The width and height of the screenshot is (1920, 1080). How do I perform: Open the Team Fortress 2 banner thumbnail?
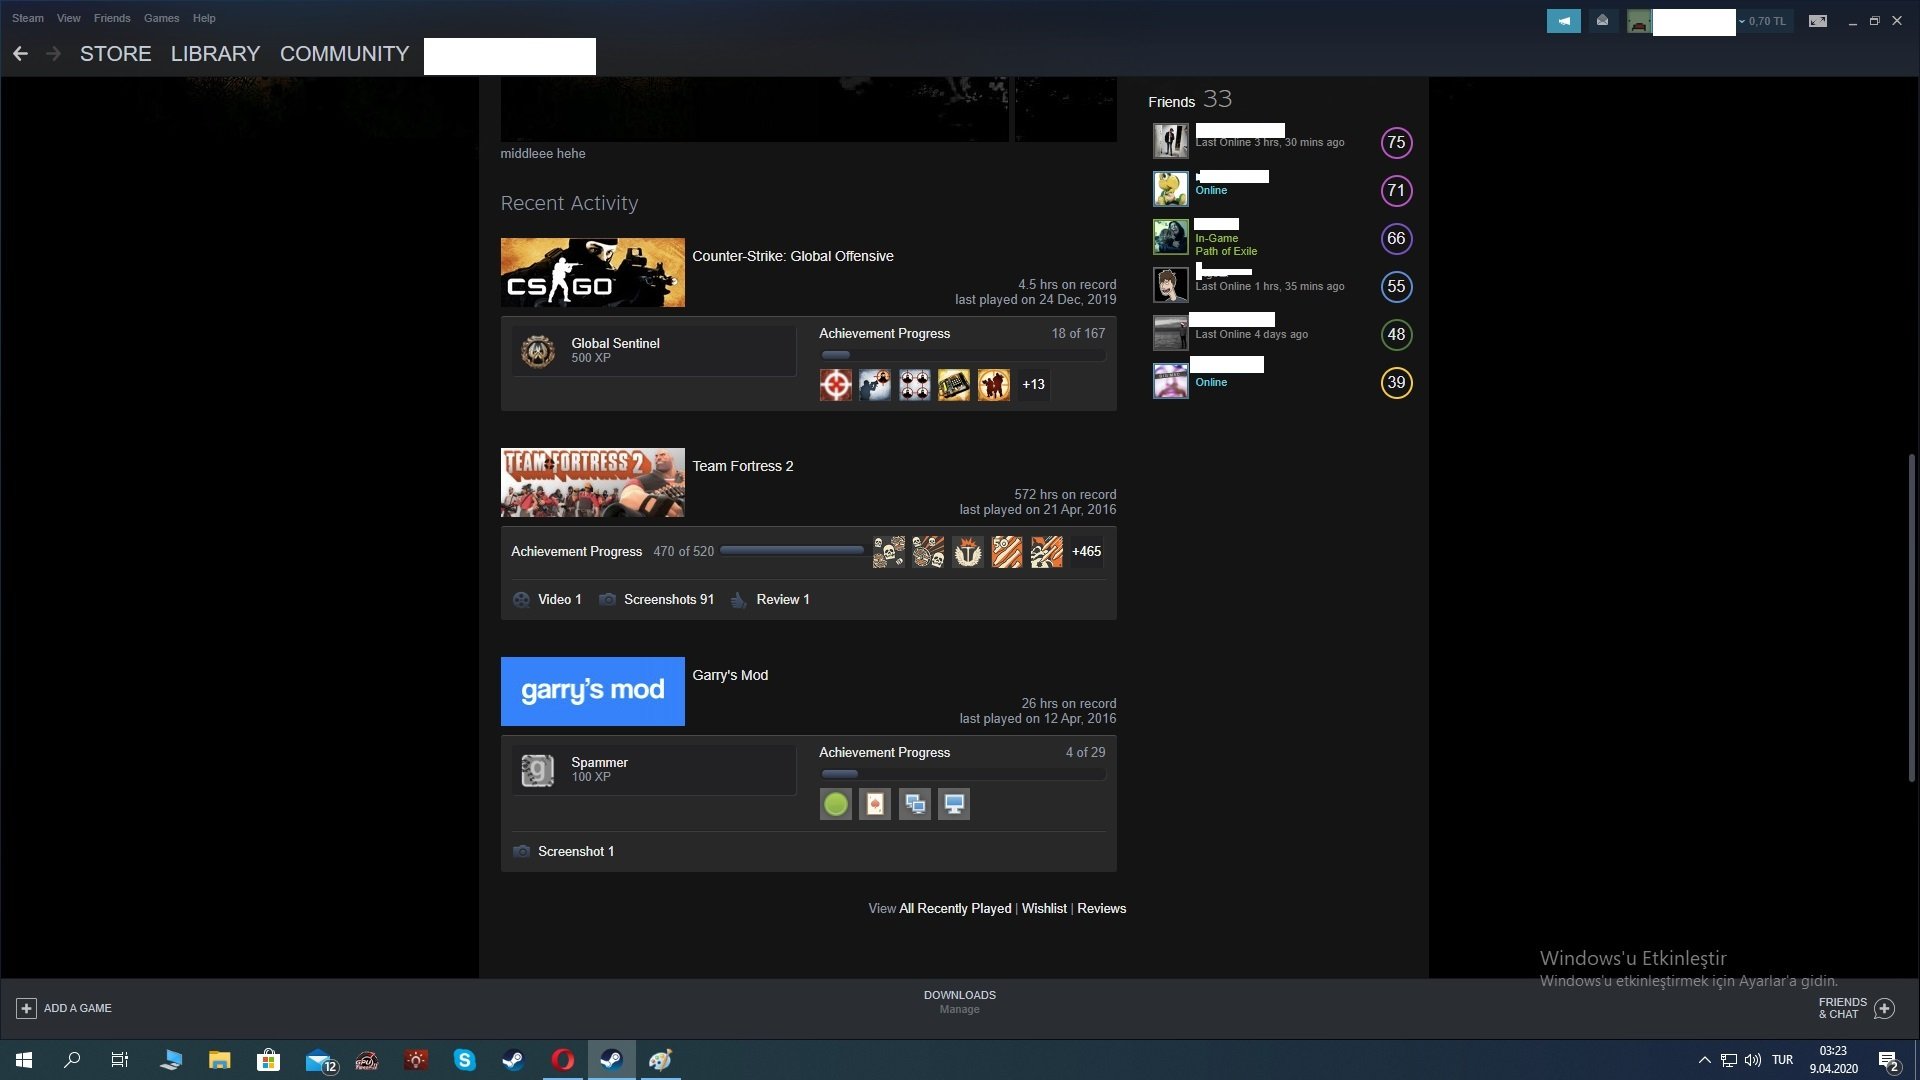(593, 482)
